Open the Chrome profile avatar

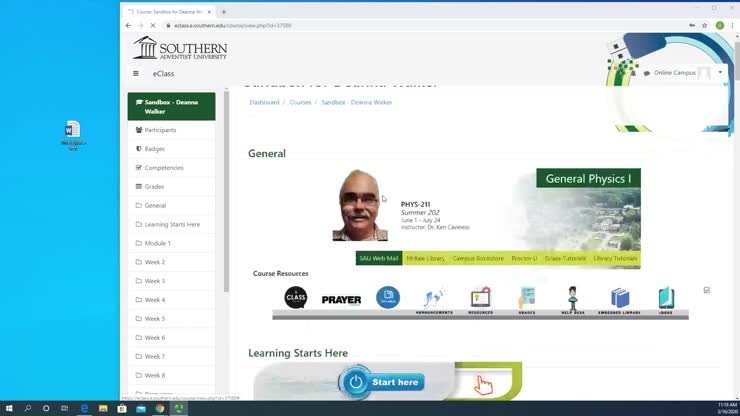(x=720, y=25)
